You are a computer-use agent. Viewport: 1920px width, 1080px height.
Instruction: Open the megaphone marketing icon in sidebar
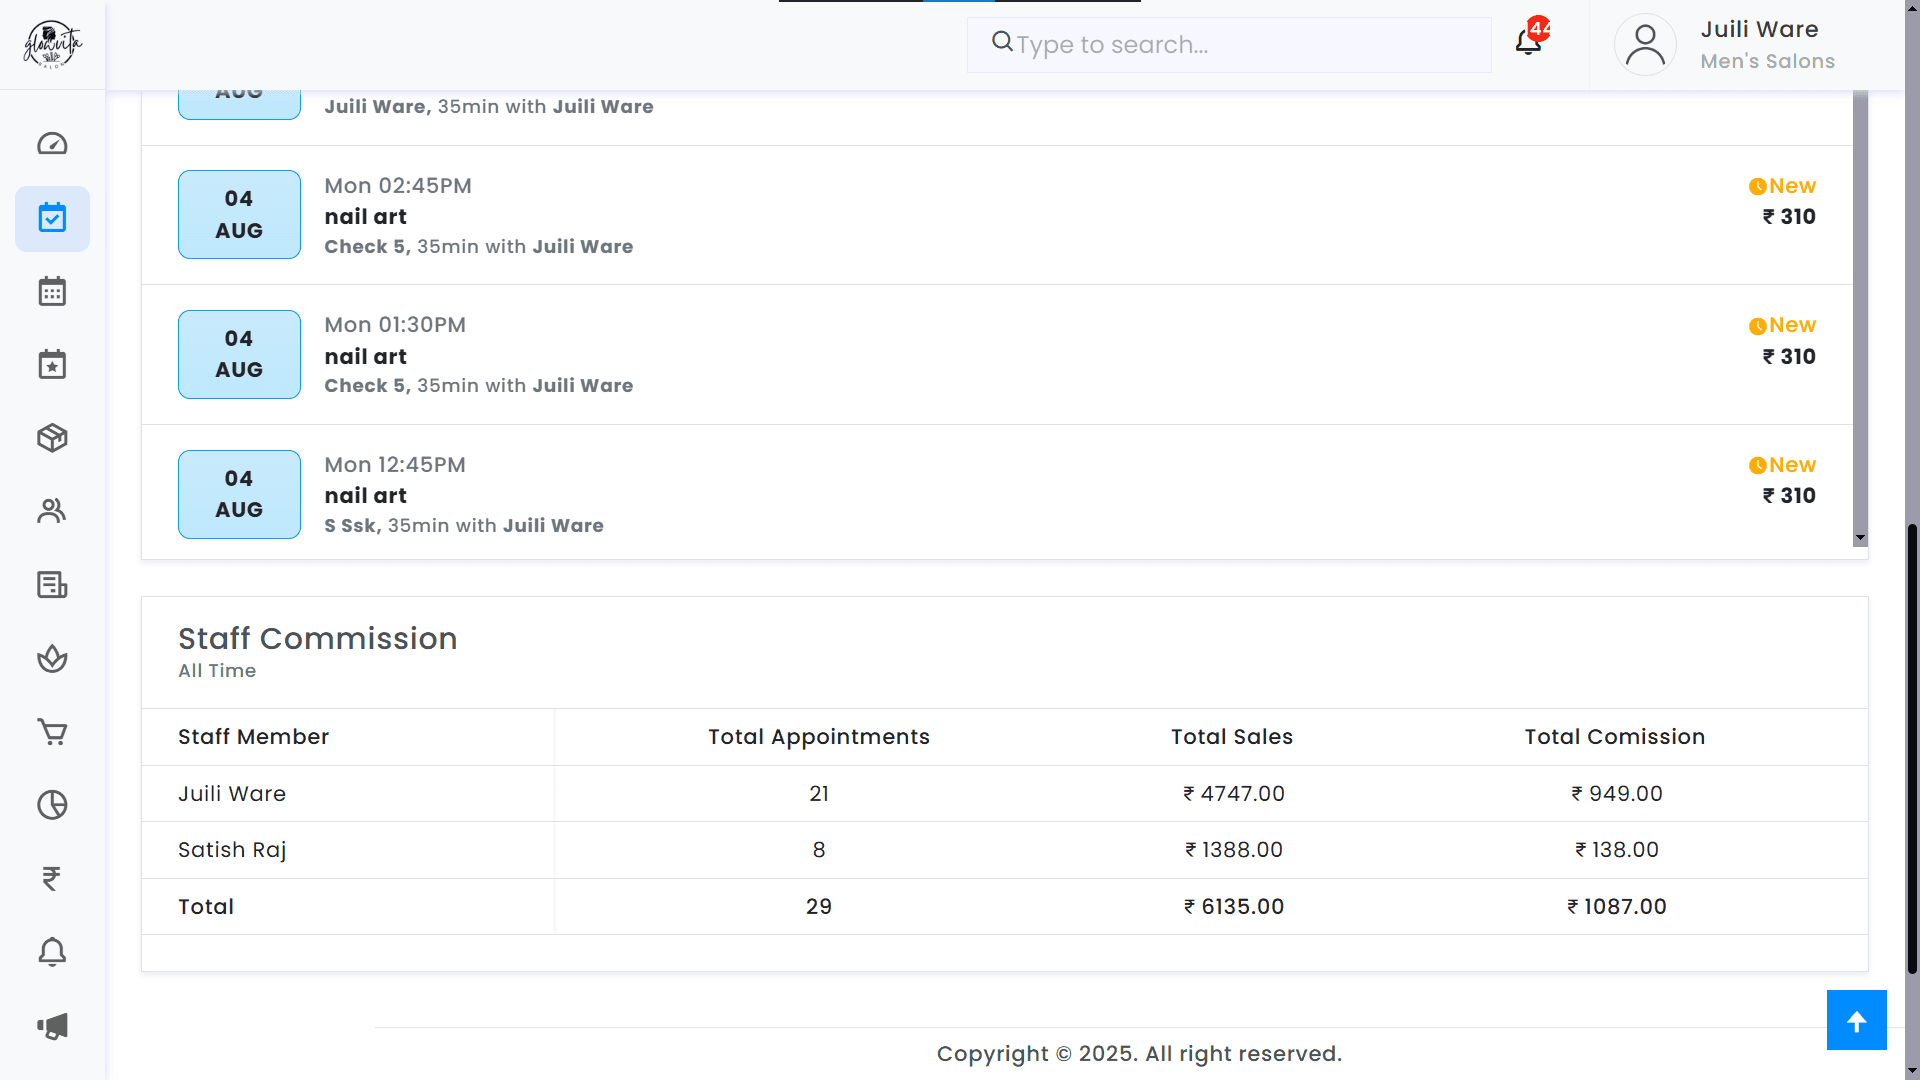52,1026
